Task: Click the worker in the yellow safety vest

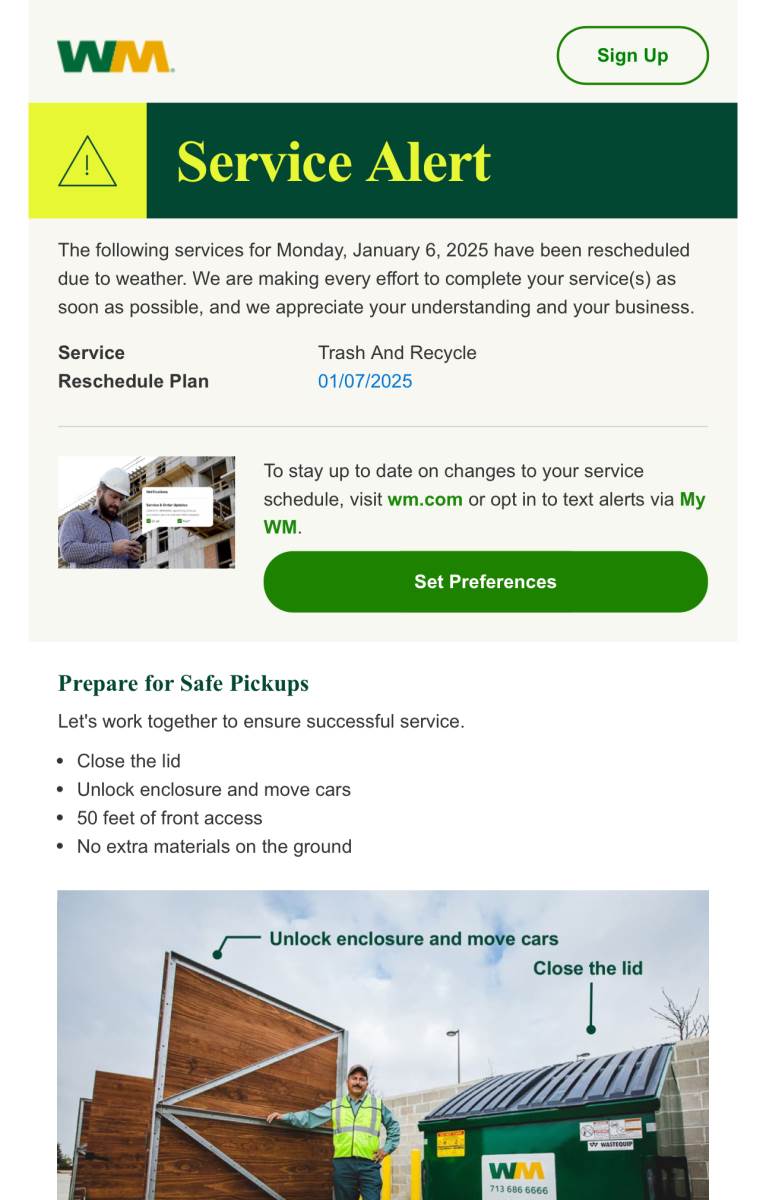Action: 356,1130
